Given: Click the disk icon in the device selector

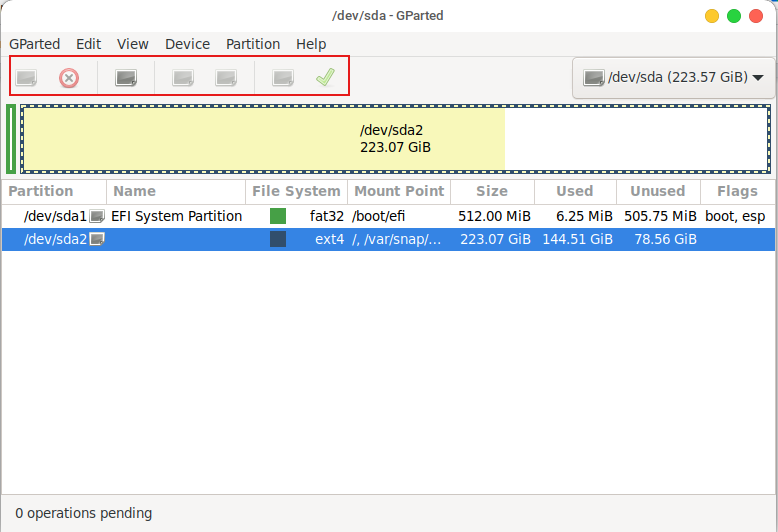Looking at the screenshot, I should click(x=593, y=77).
